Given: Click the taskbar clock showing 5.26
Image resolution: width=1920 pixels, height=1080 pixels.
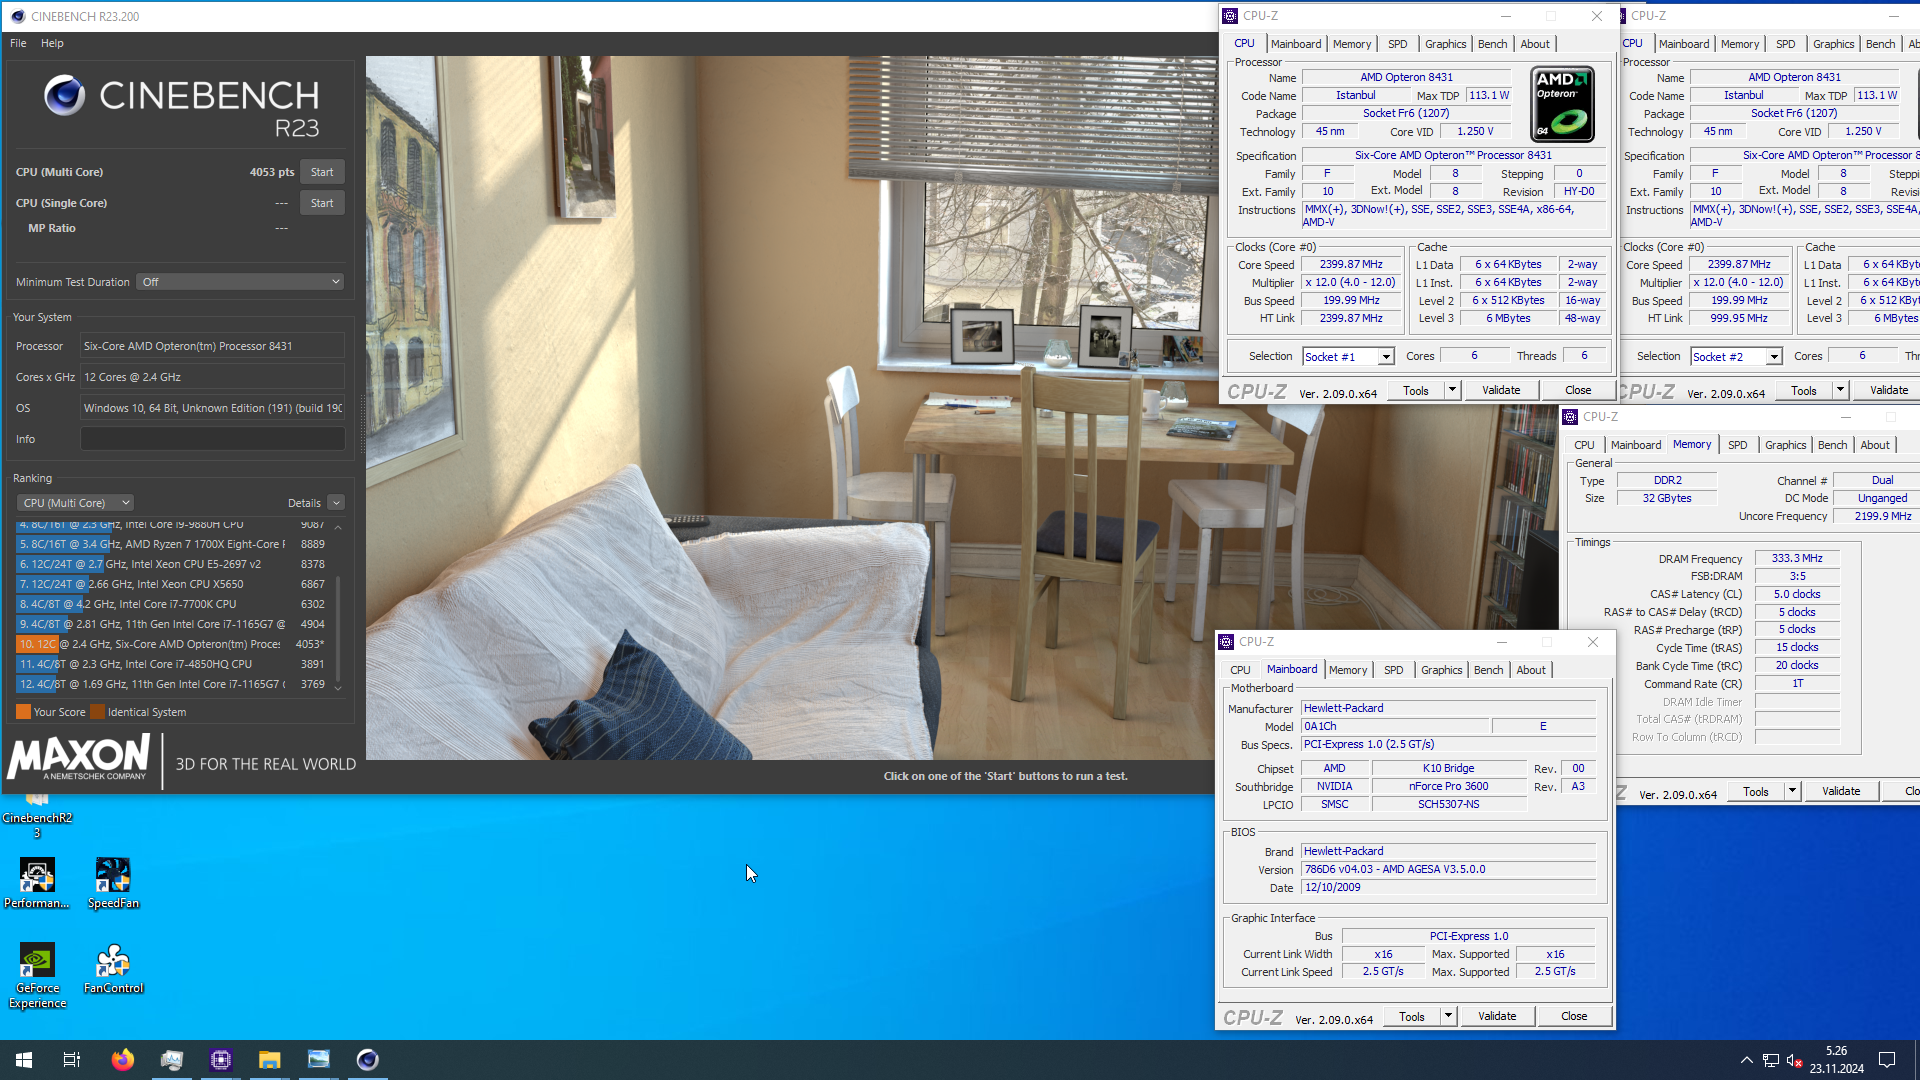Looking at the screenshot, I should click(1836, 1060).
